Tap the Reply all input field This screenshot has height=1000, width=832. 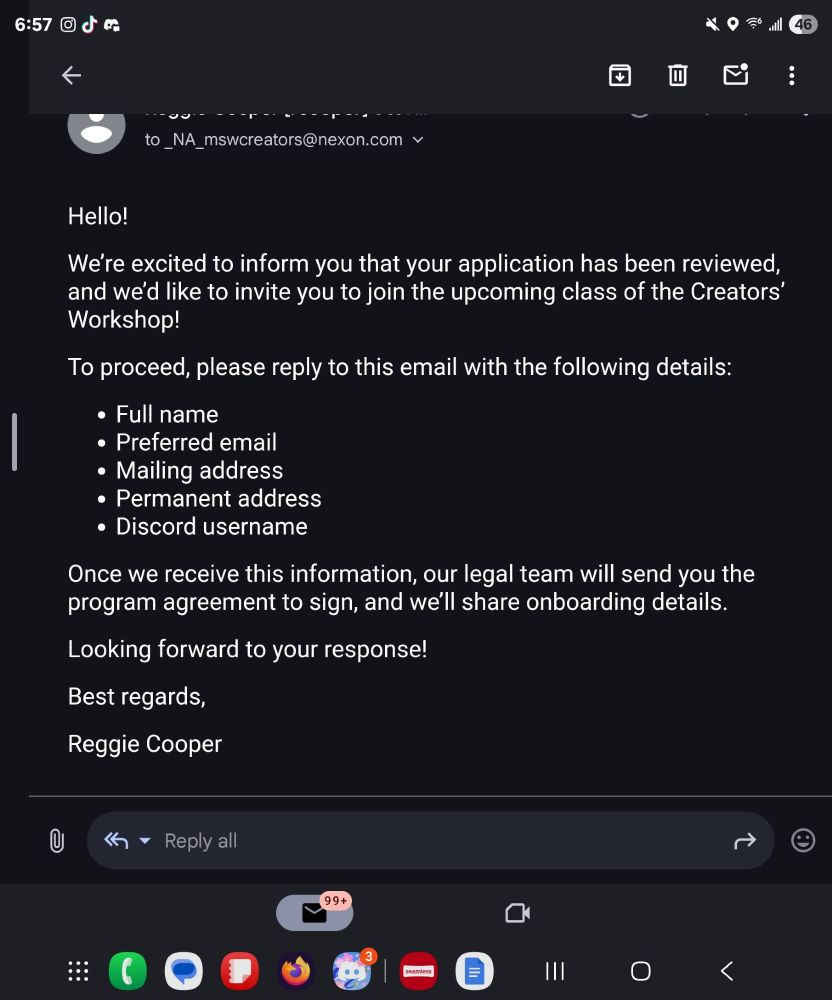[430, 841]
